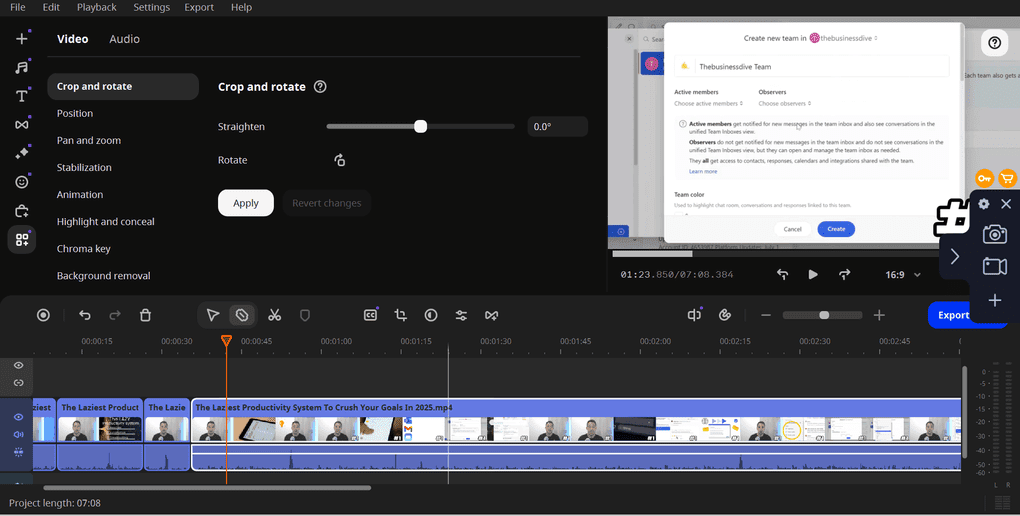Open the Help menu

coord(241,7)
